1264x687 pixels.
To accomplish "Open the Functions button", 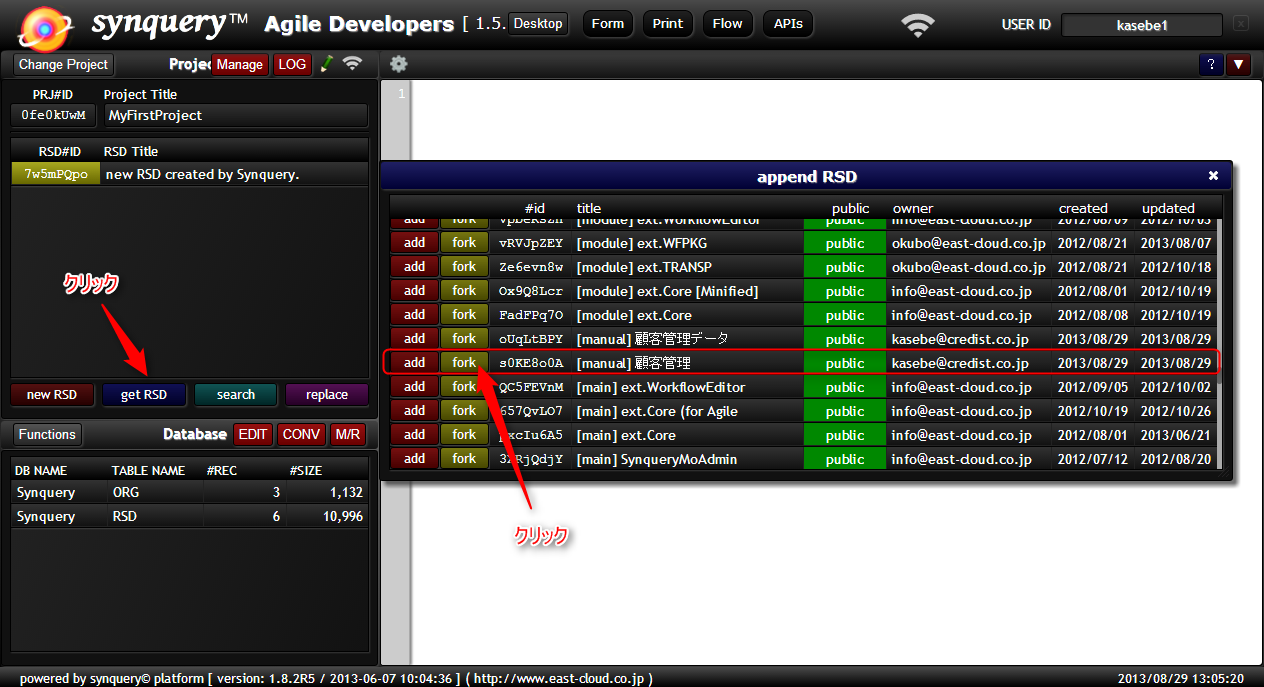I will (47, 434).
